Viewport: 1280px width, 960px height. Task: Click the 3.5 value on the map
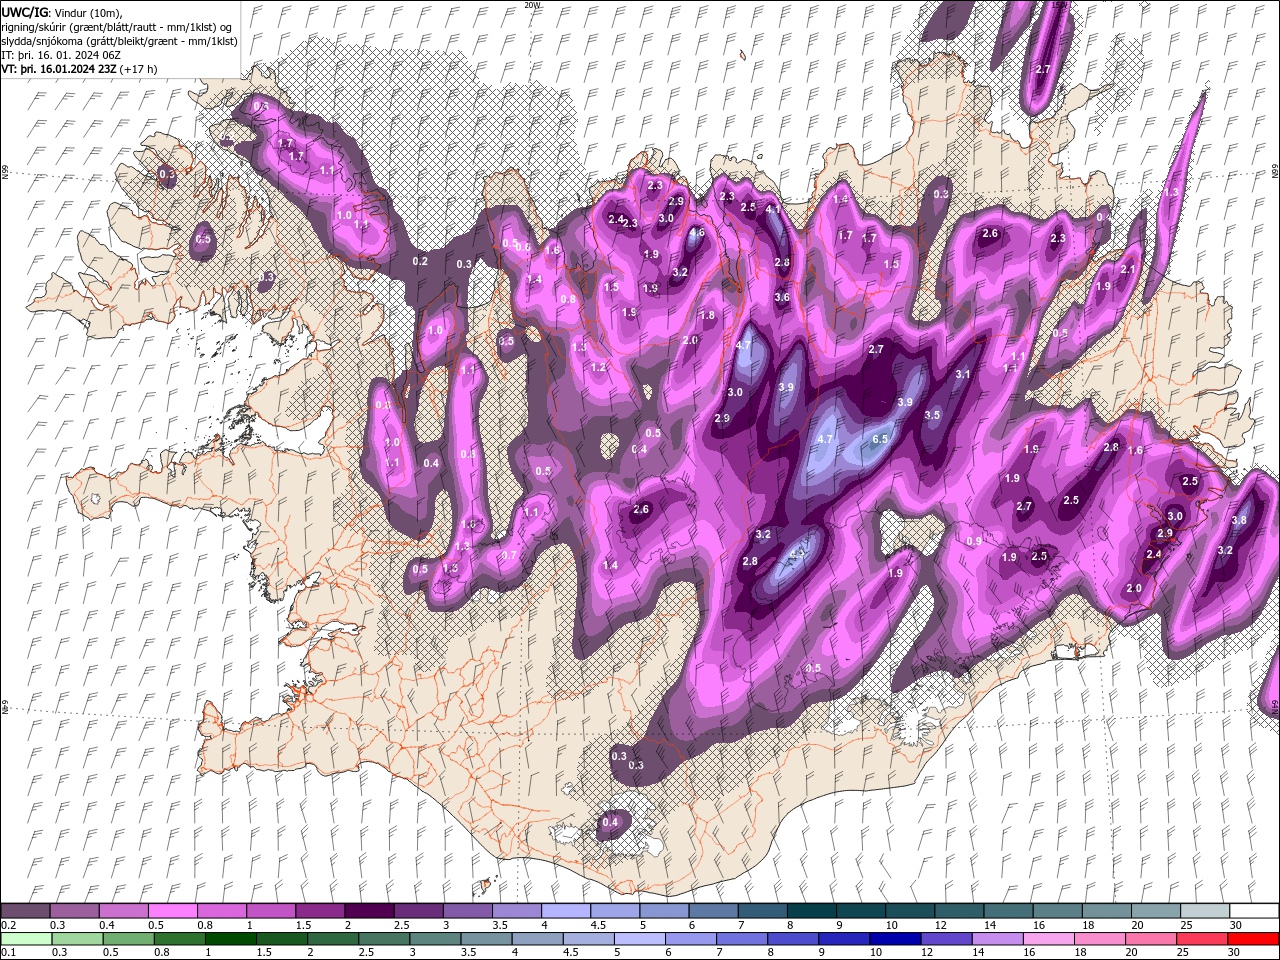(932, 414)
